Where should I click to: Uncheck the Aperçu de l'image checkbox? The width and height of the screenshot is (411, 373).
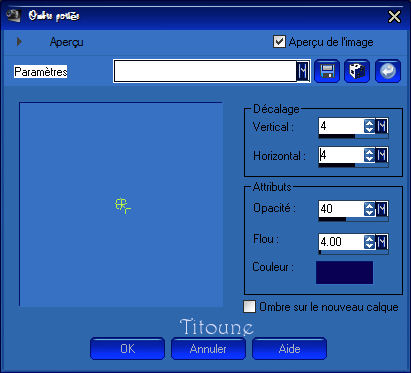[x=279, y=42]
